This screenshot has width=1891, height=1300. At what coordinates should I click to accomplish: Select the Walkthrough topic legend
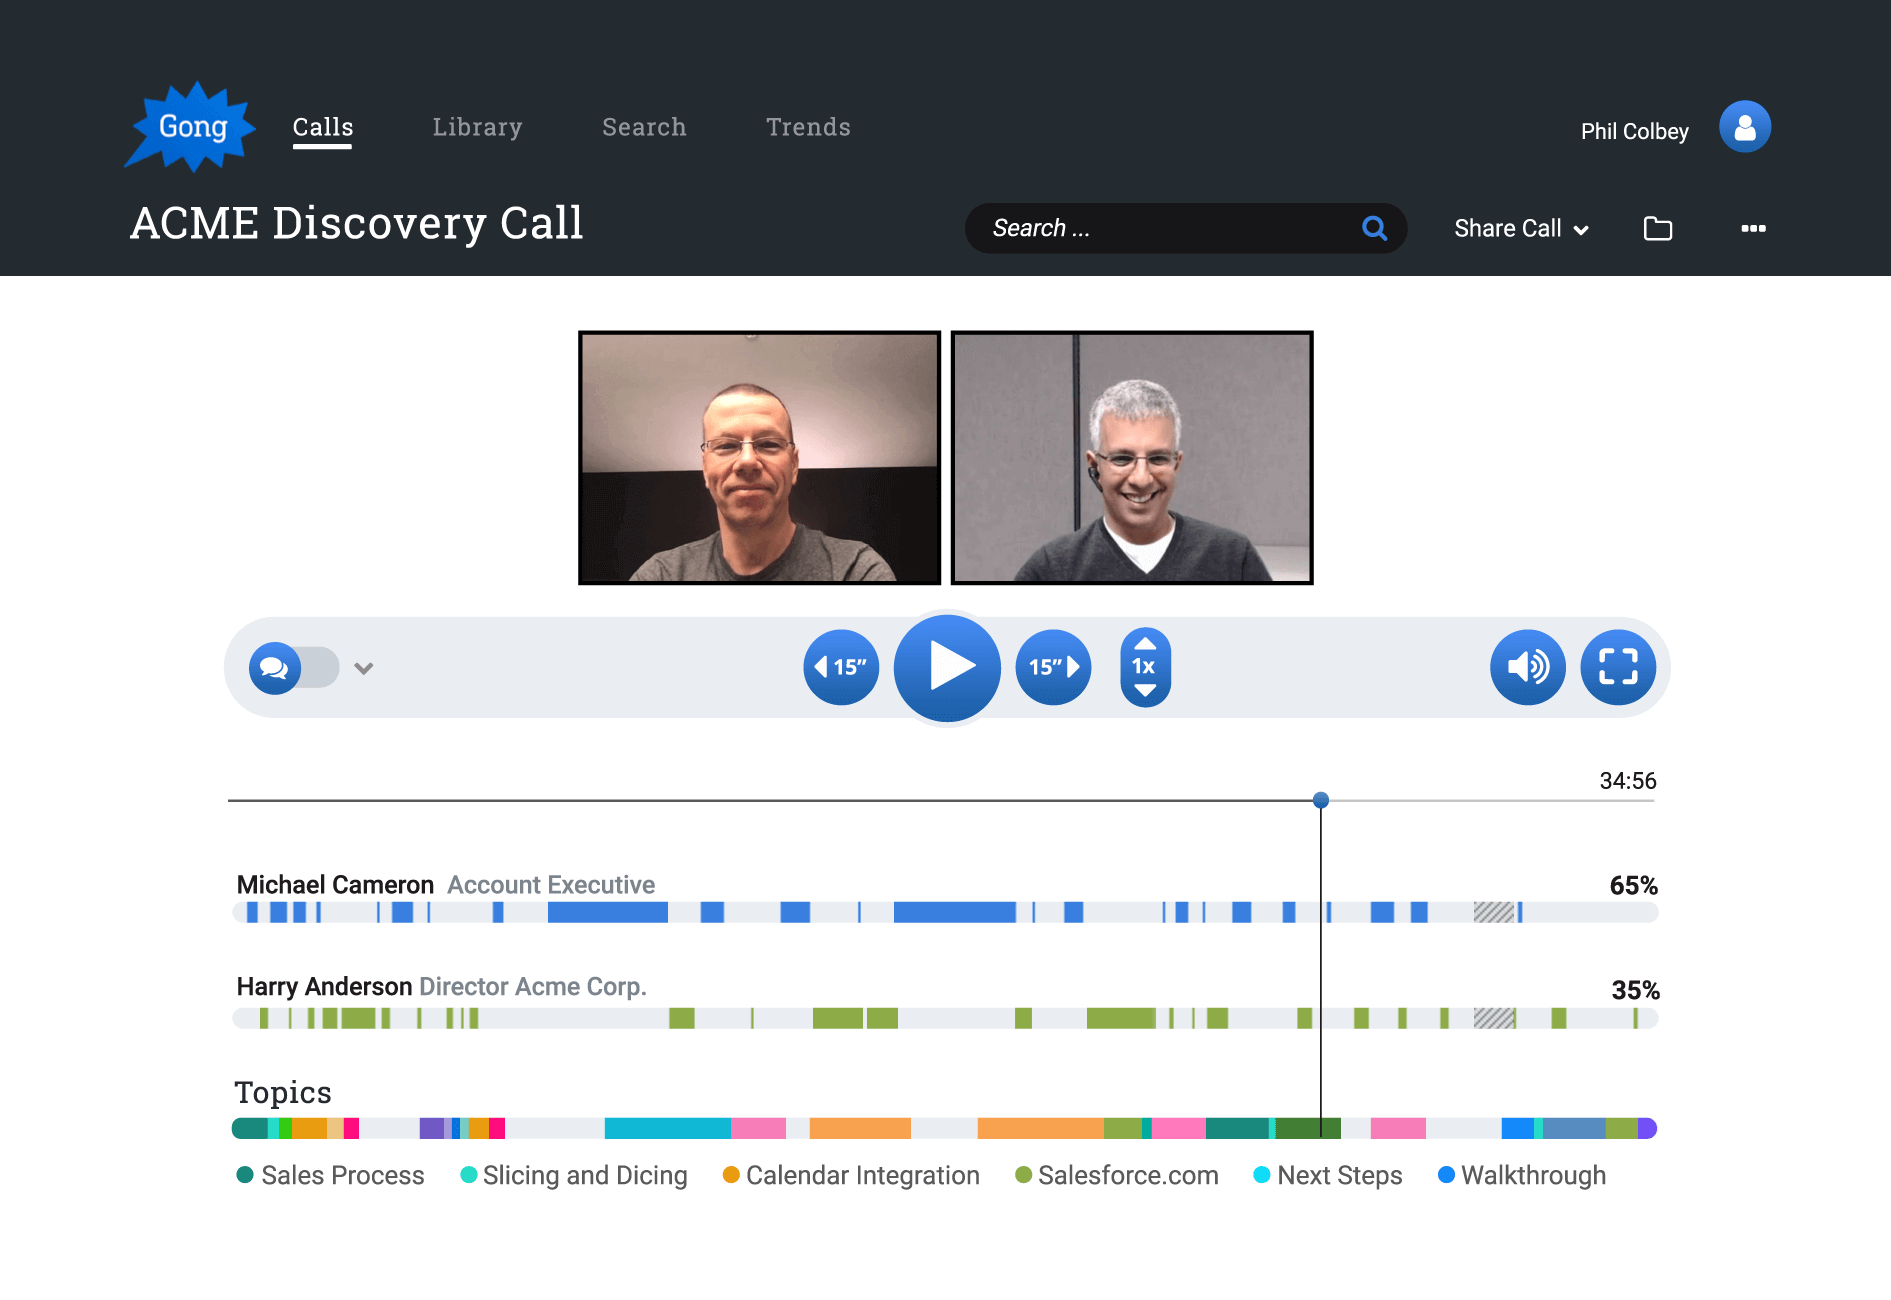coord(1522,1175)
